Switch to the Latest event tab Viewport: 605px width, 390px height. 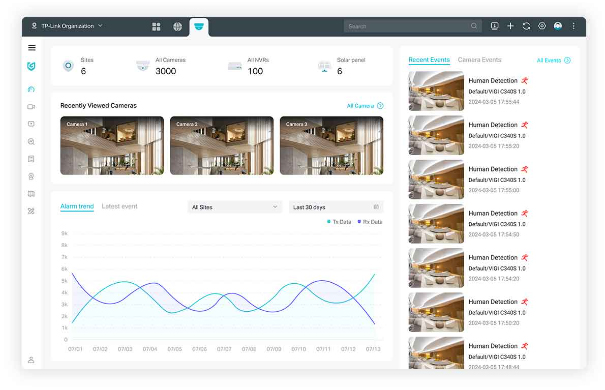pyautogui.click(x=120, y=206)
